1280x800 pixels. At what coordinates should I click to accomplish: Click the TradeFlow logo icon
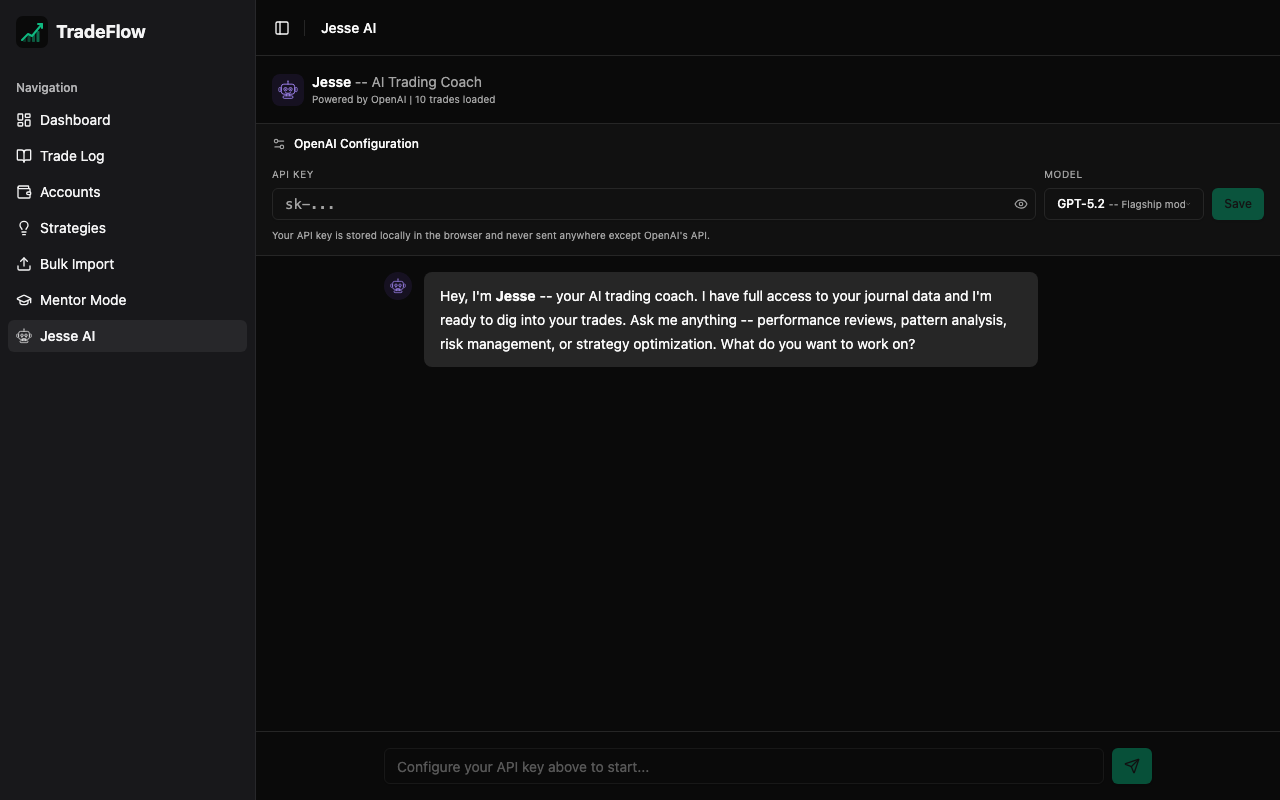coord(32,32)
